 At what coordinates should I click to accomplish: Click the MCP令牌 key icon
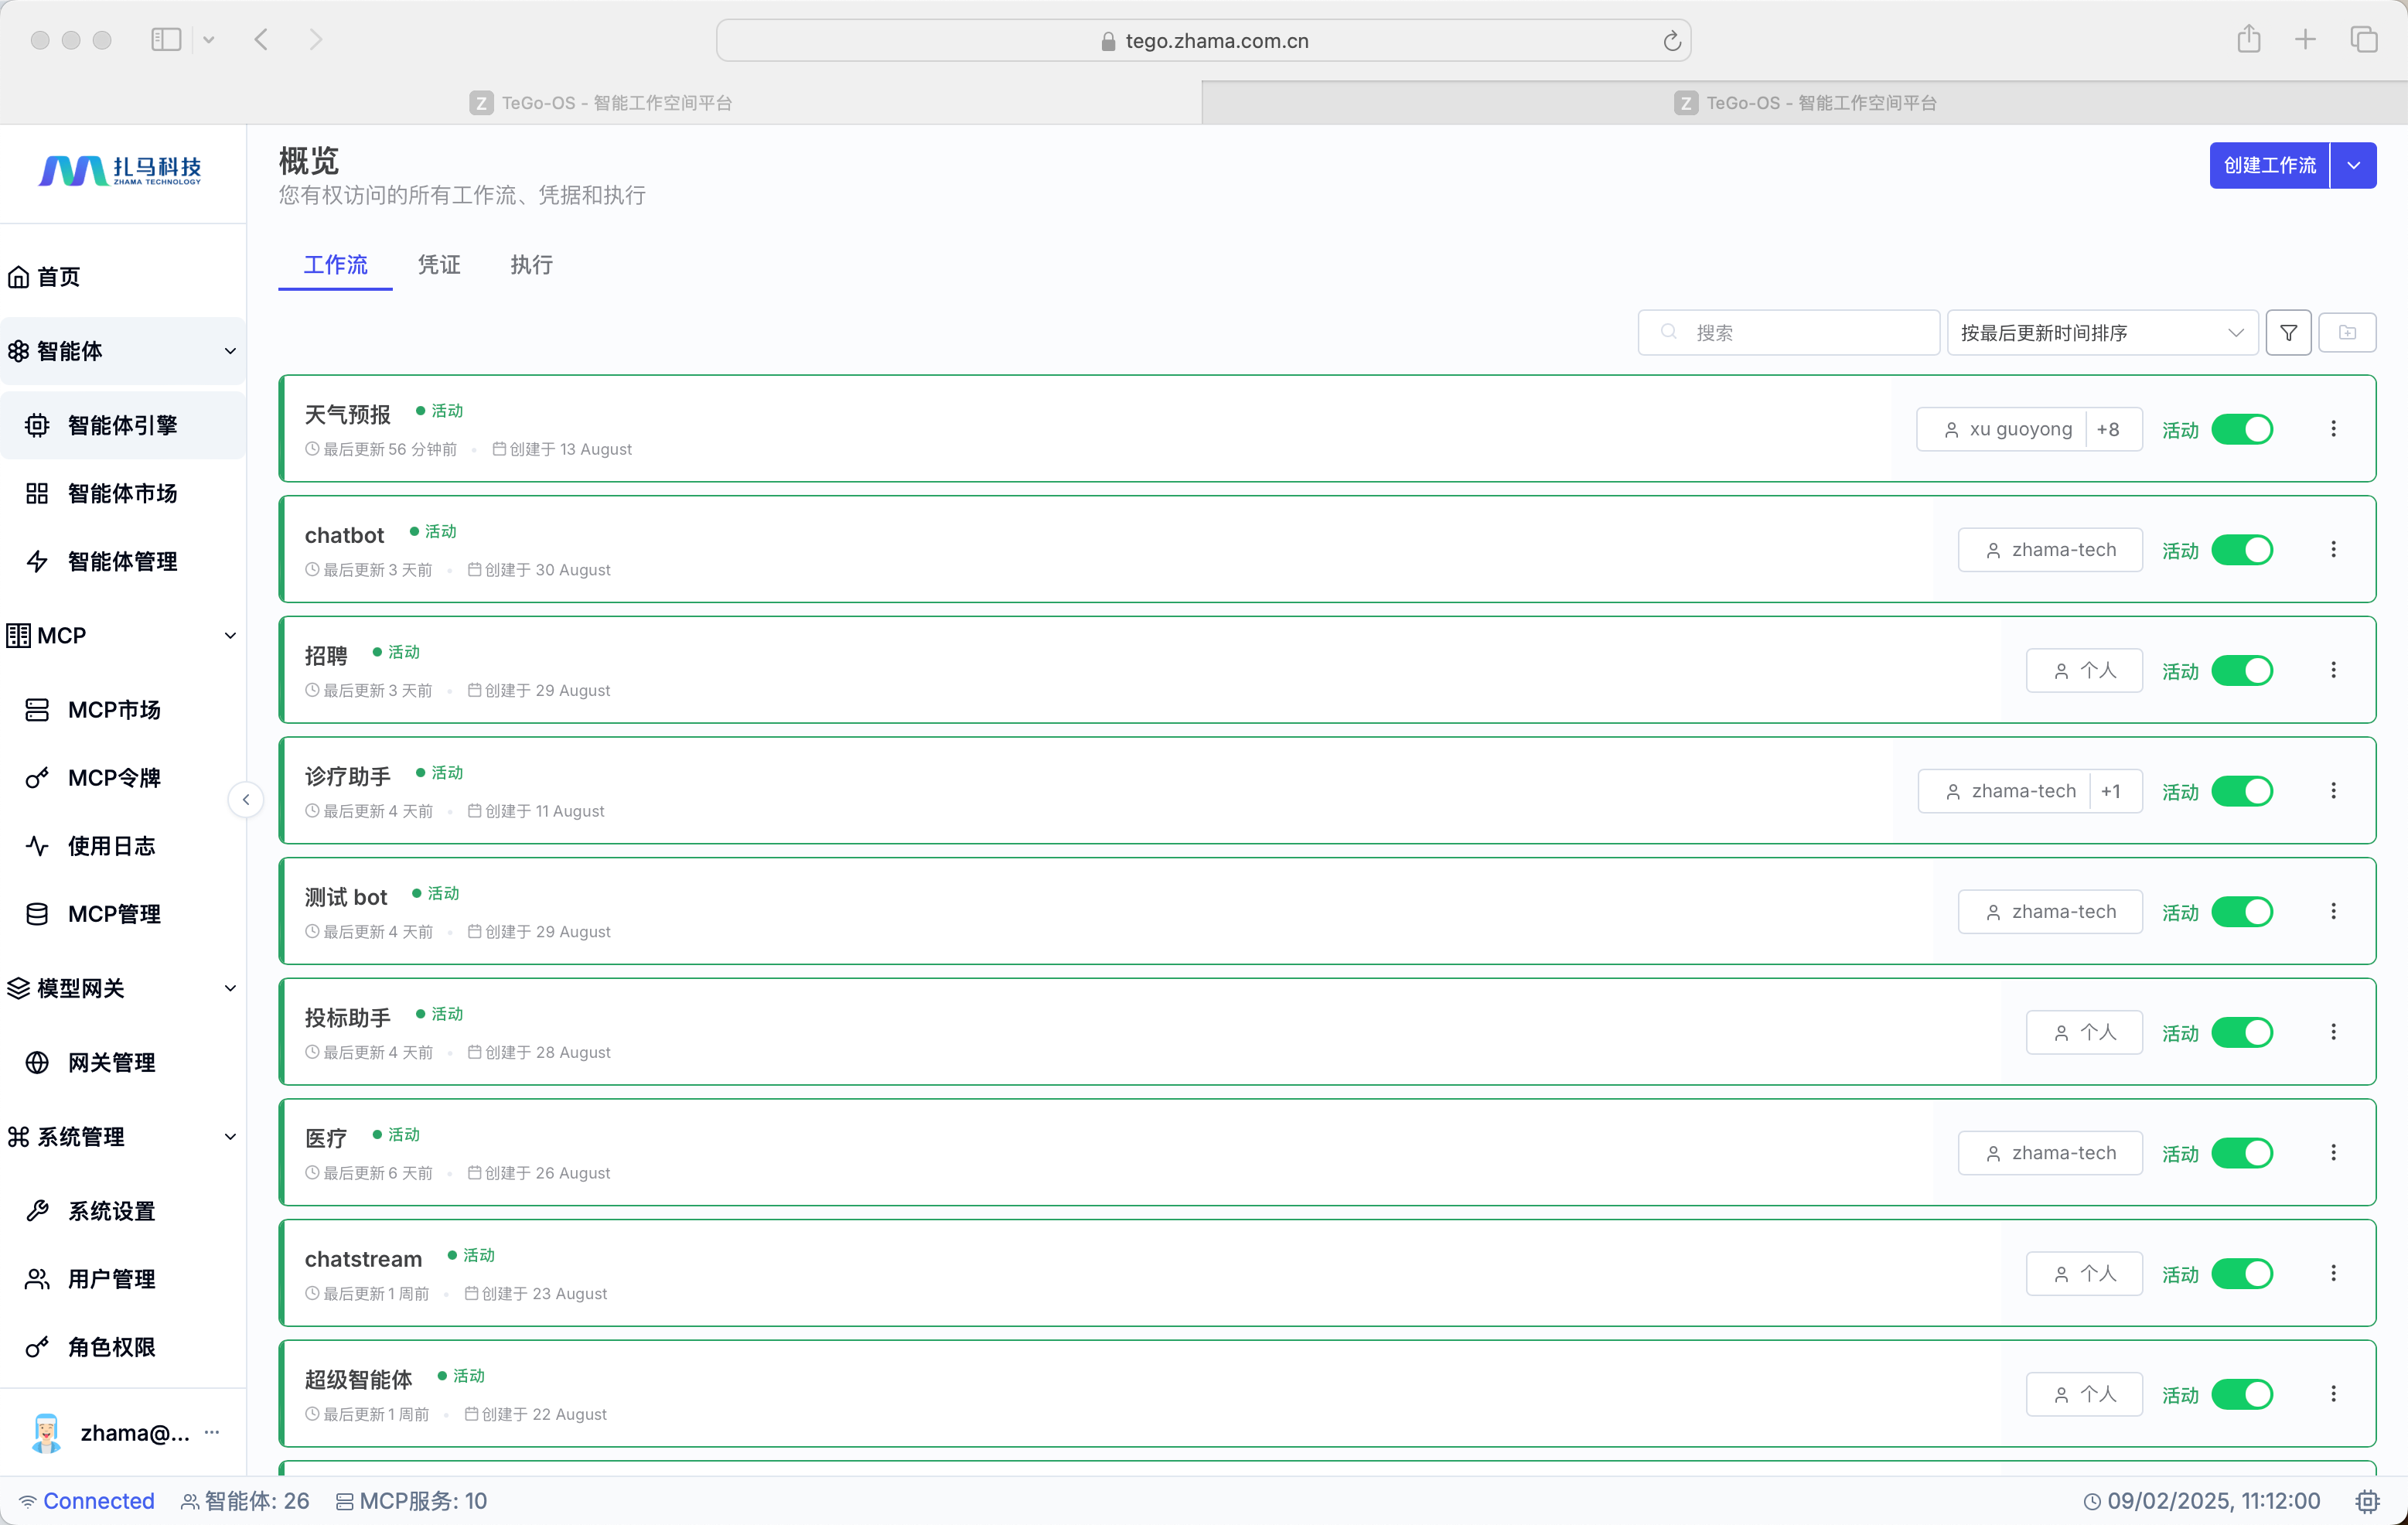(x=37, y=778)
